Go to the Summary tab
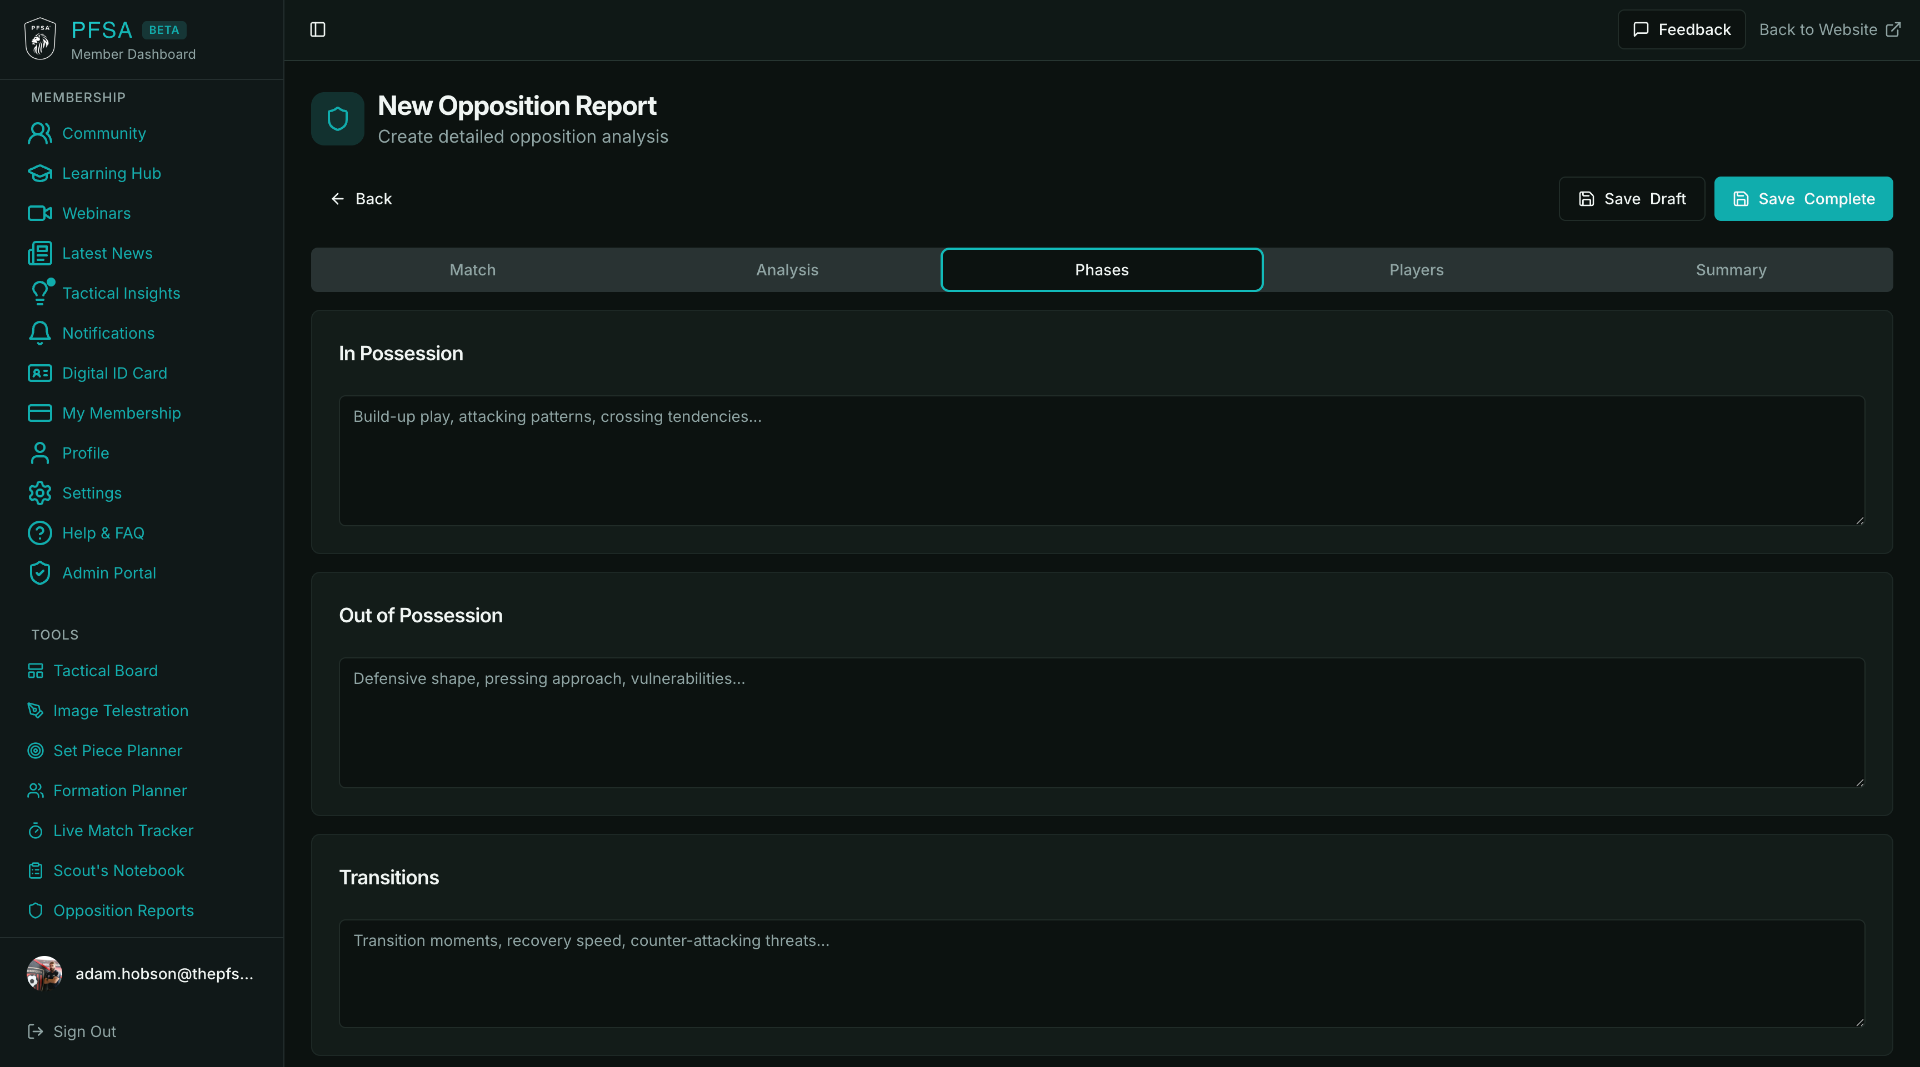The width and height of the screenshot is (1920, 1067). click(x=1731, y=270)
